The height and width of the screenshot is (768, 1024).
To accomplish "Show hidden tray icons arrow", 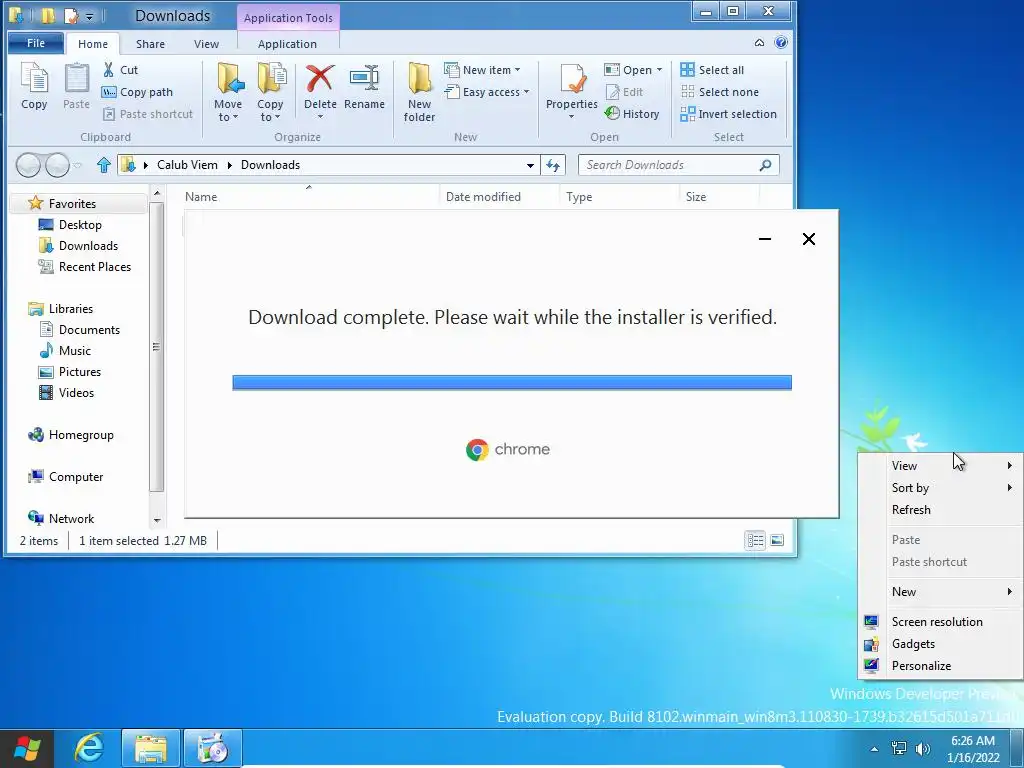I will pyautogui.click(x=874, y=749).
